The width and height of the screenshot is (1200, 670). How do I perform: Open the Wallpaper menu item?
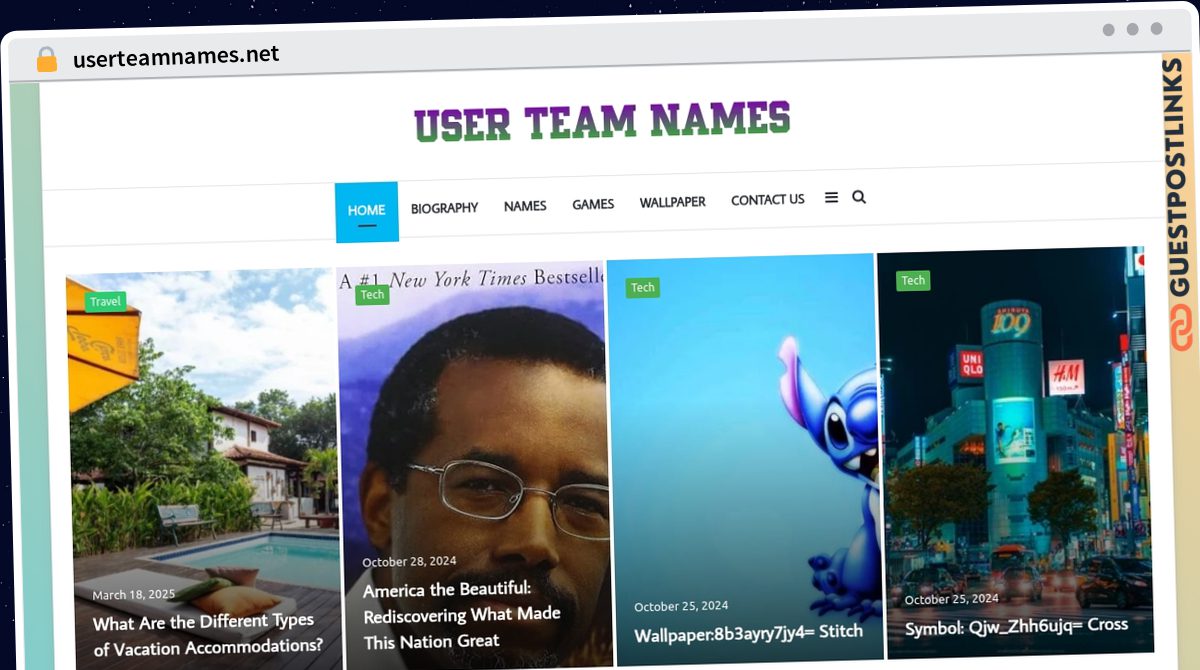pos(673,202)
